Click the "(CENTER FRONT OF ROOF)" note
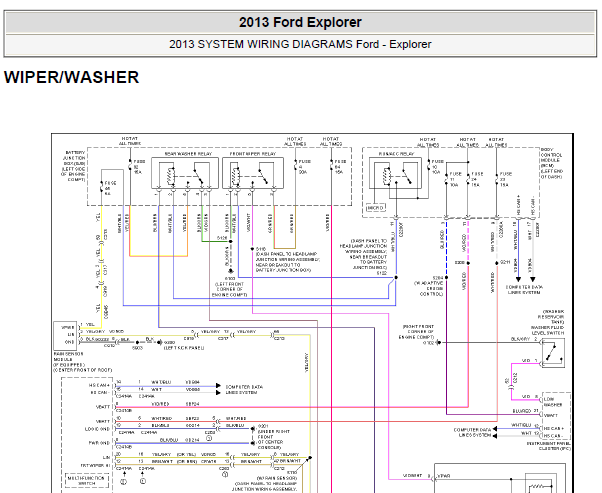602x493 pixels. point(83,370)
